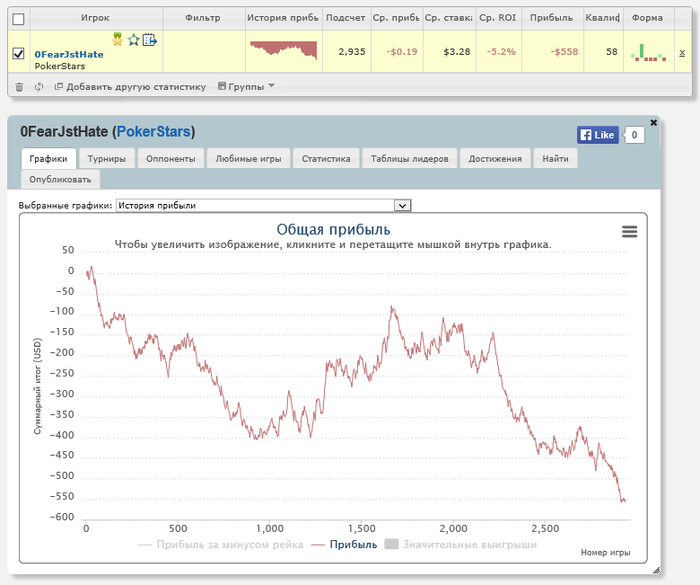The width and height of the screenshot is (700, 585).
Task: Click the Like count bubble showing 0
Action: [634, 135]
